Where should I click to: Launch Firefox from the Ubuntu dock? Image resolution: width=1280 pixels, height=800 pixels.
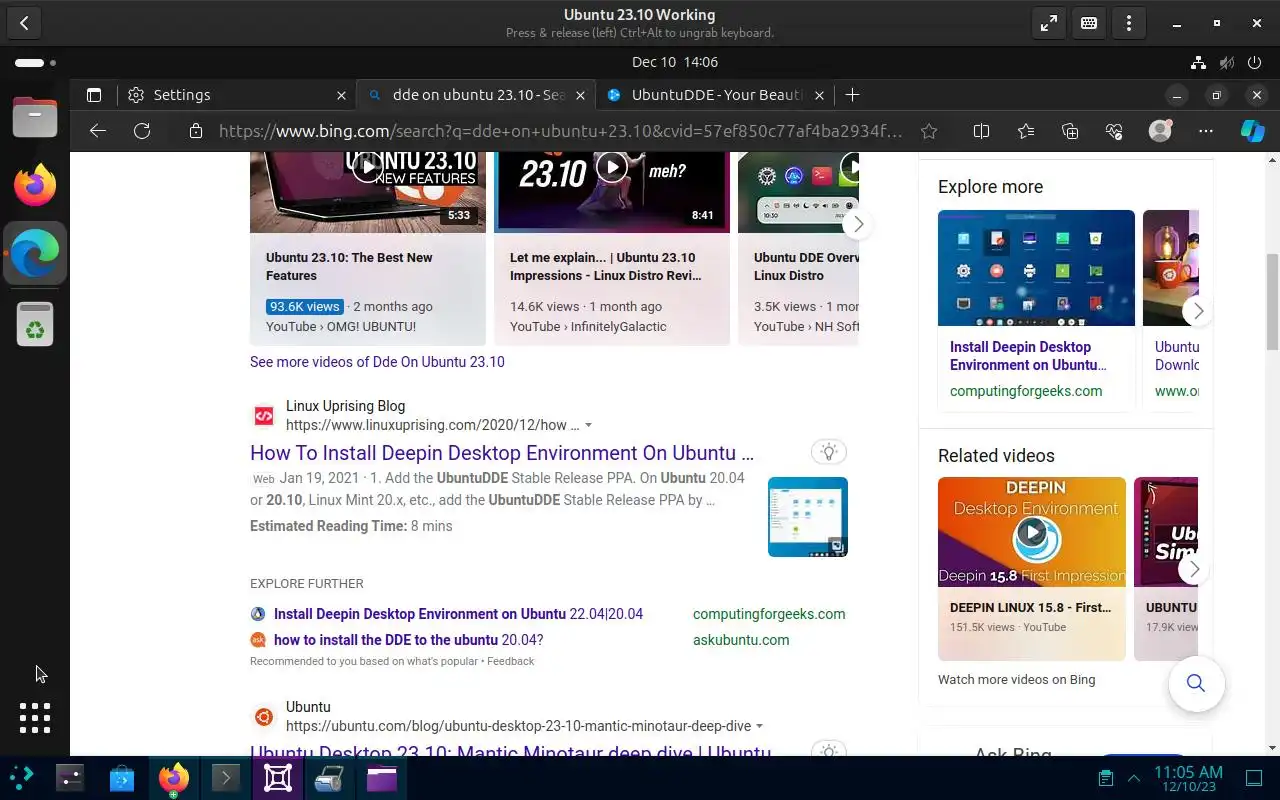tap(35, 185)
